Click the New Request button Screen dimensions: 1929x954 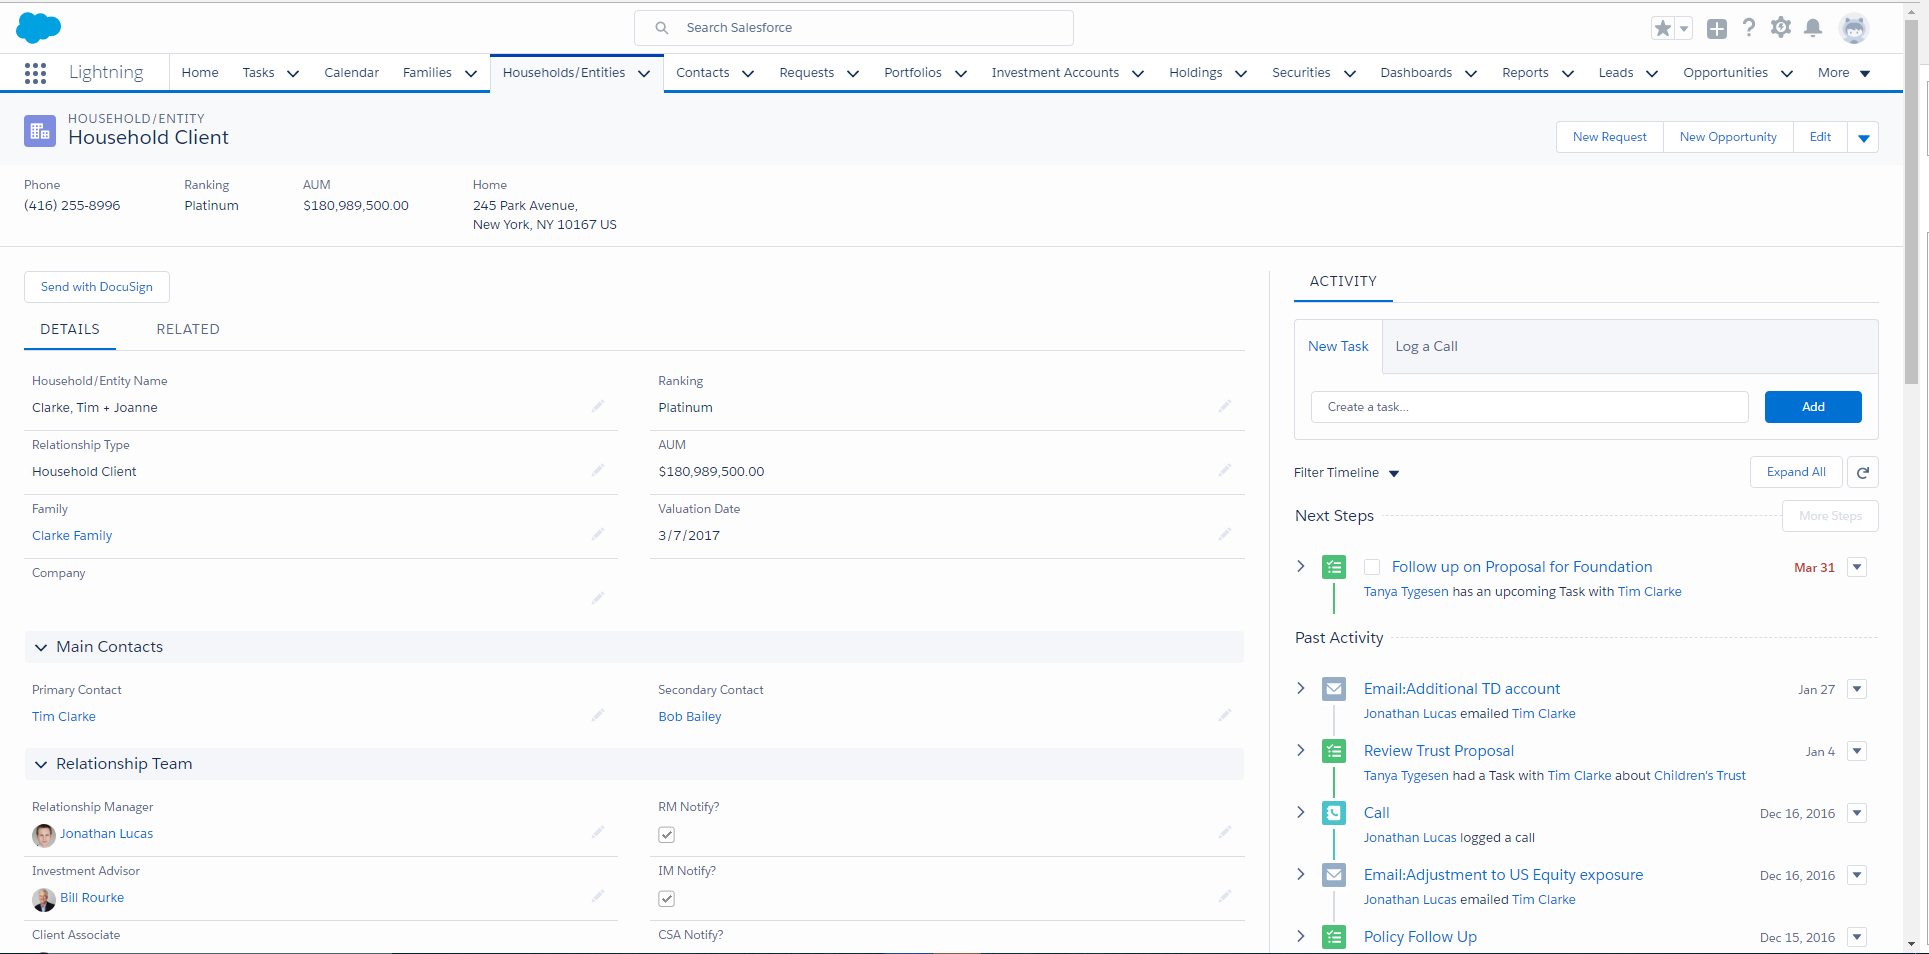(1609, 137)
